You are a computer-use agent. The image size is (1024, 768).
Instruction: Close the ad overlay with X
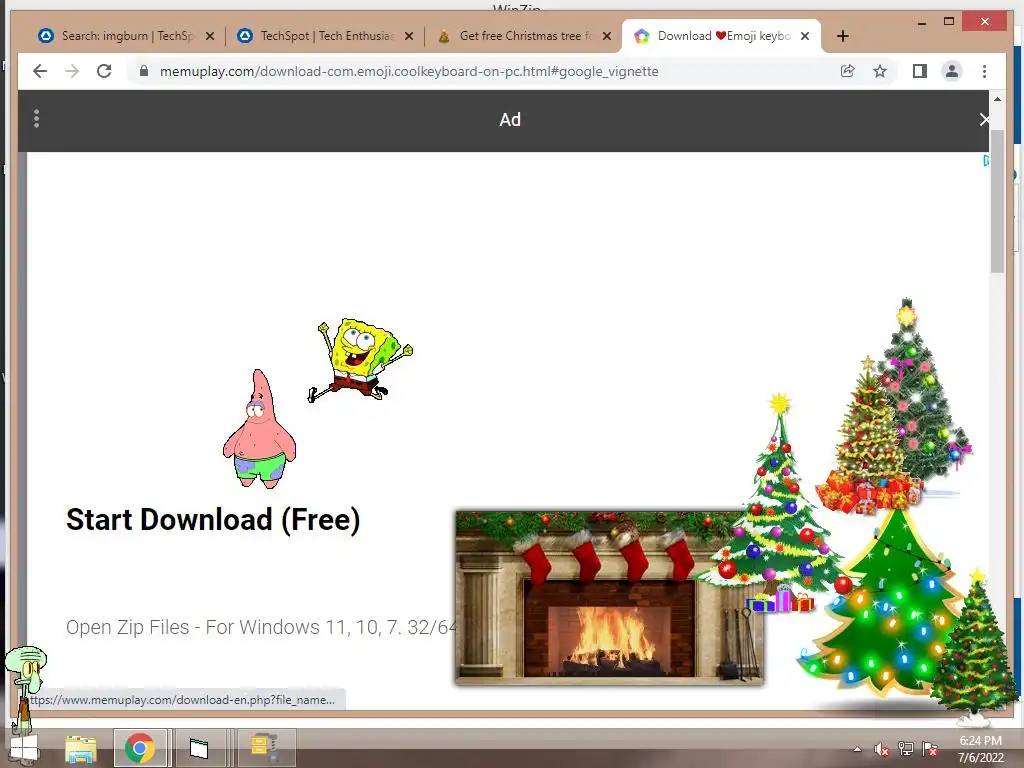984,120
